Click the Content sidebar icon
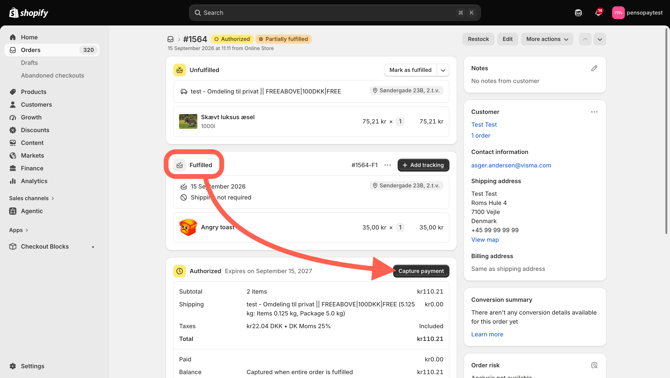670x378 pixels. [x=13, y=143]
